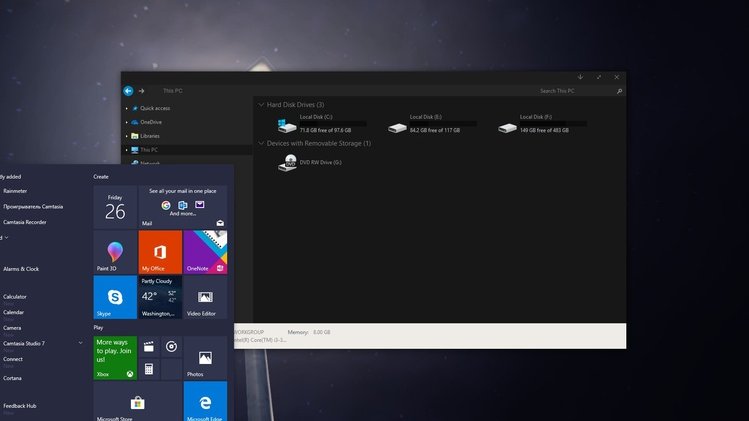Viewport: 749px width, 421px height.
Task: Click the '149 GB free of 483 GB' text
Action: [544, 130]
